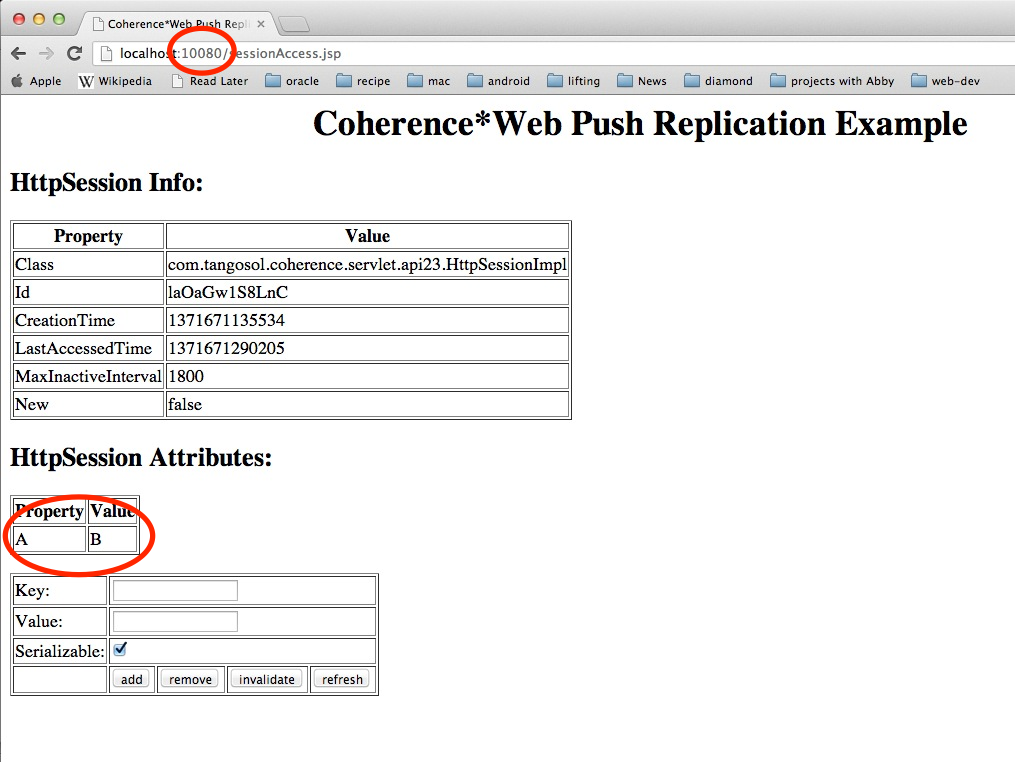Close the Coherence*Web tab
The height and width of the screenshot is (762, 1015).
pos(261,24)
